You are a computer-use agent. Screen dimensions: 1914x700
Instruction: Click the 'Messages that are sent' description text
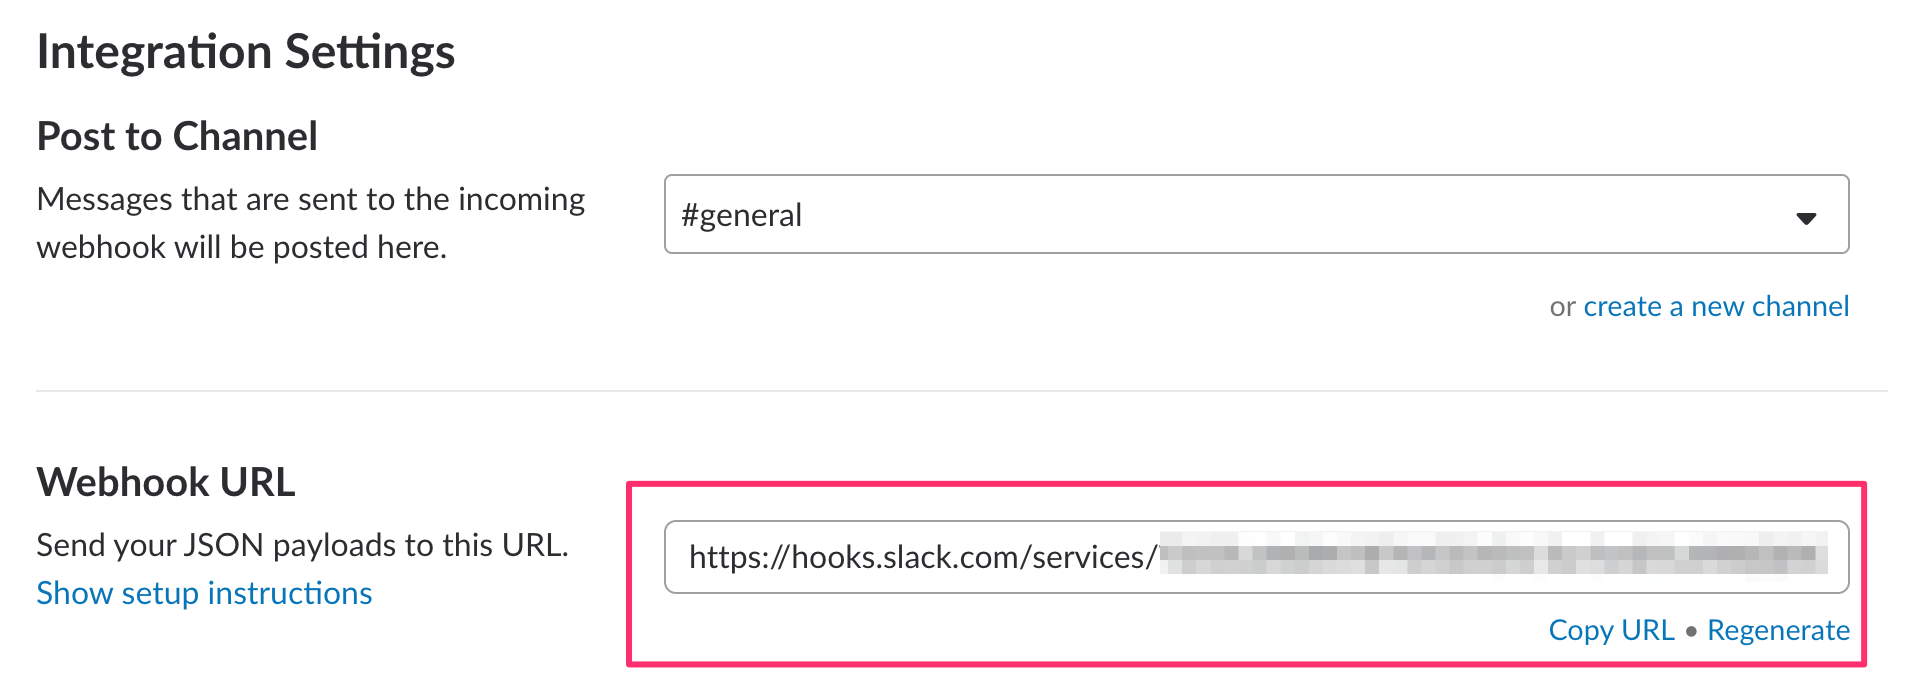pyautogui.click(x=311, y=199)
